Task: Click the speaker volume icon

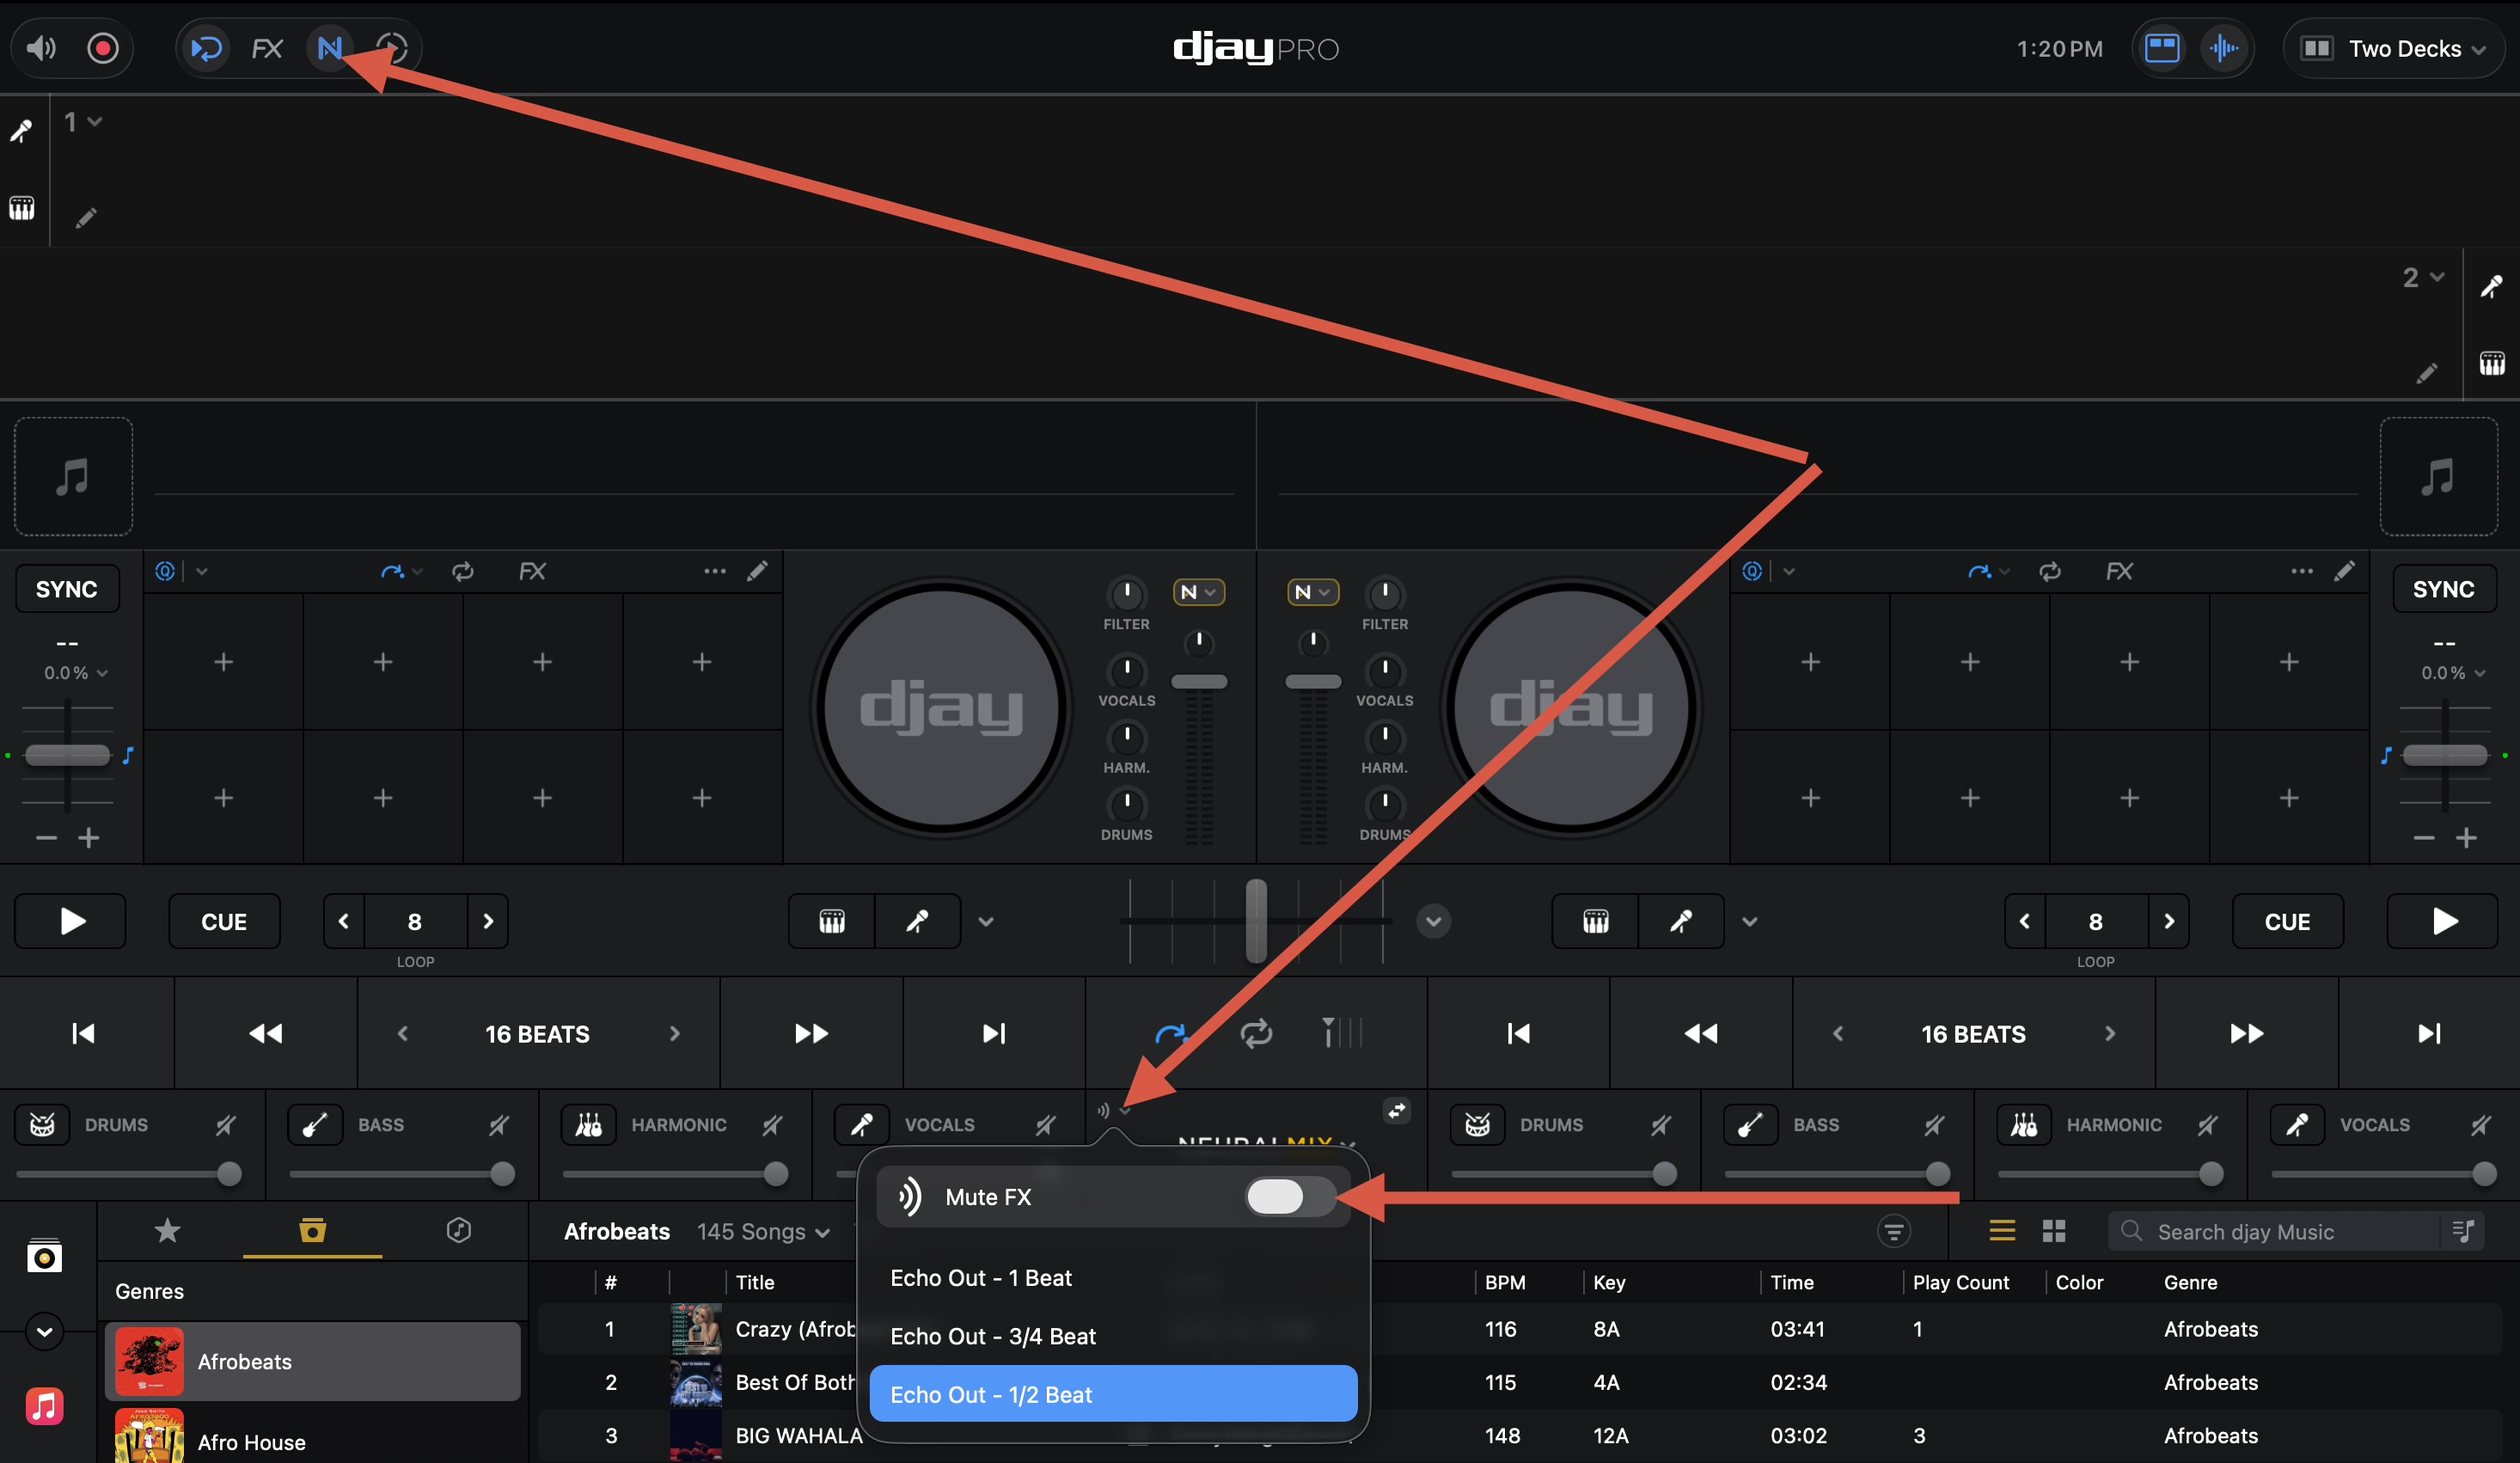Action: coord(41,48)
